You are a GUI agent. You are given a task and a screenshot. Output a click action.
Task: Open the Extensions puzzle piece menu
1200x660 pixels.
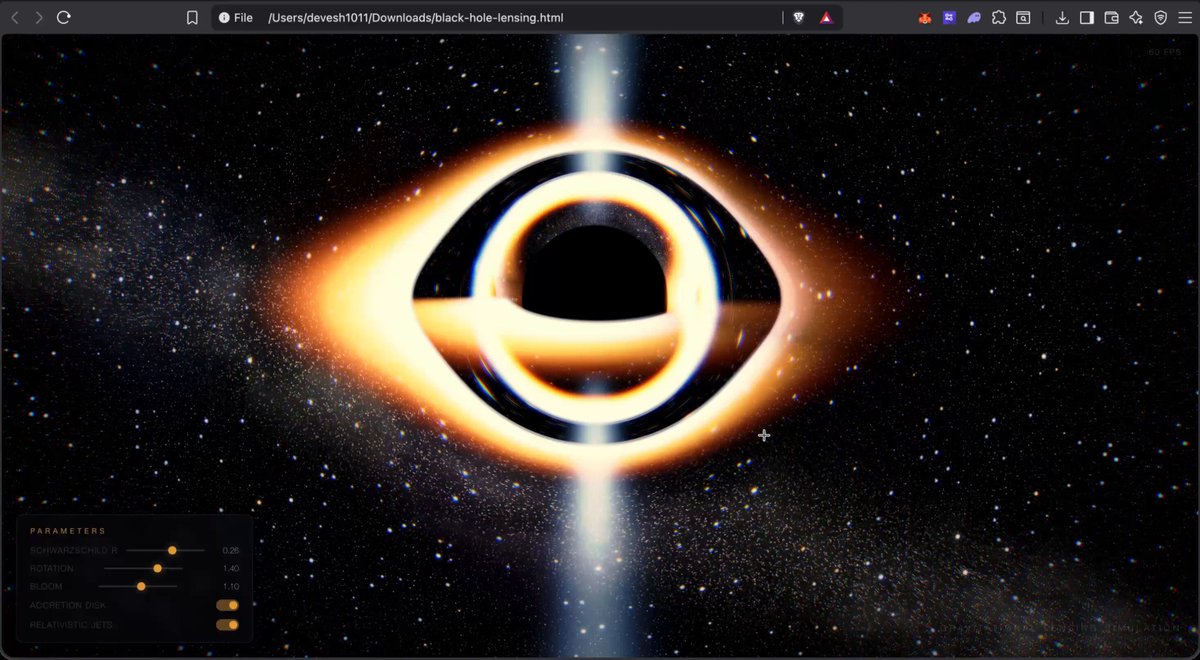(x=998, y=17)
